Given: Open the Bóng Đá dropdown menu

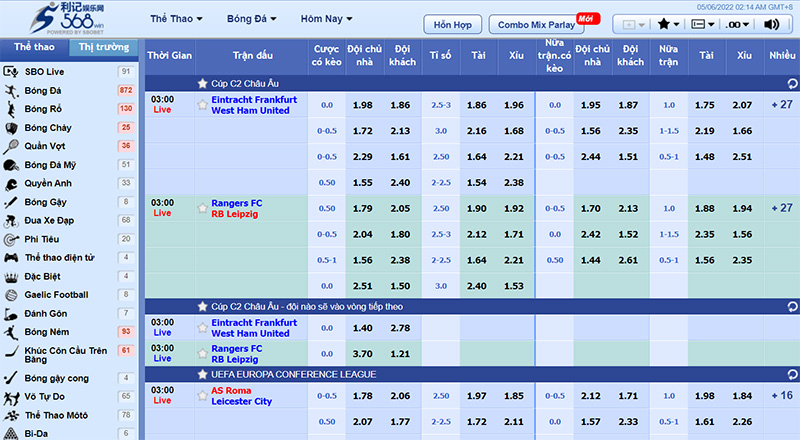Looking at the screenshot, I should (252, 19).
